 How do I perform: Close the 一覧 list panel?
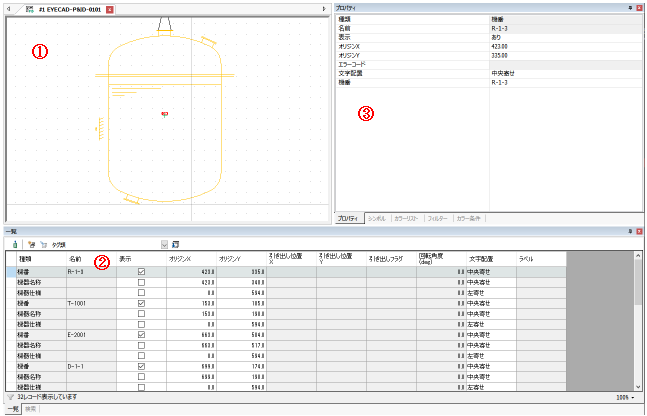(x=640, y=232)
